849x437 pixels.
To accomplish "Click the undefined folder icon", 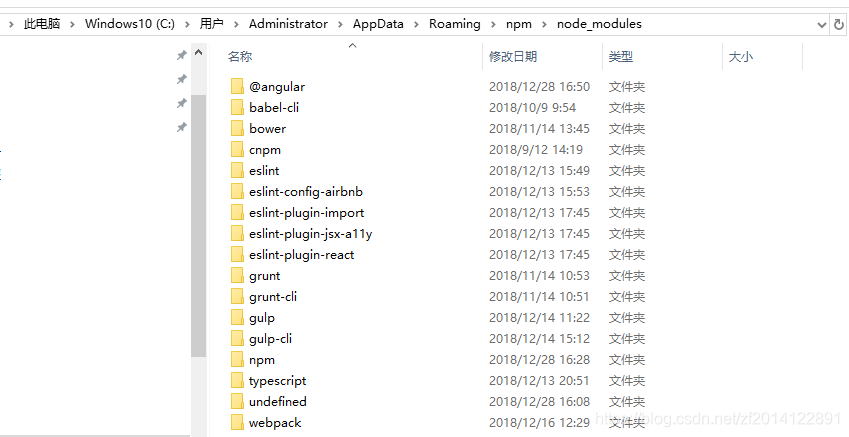I will click(237, 402).
